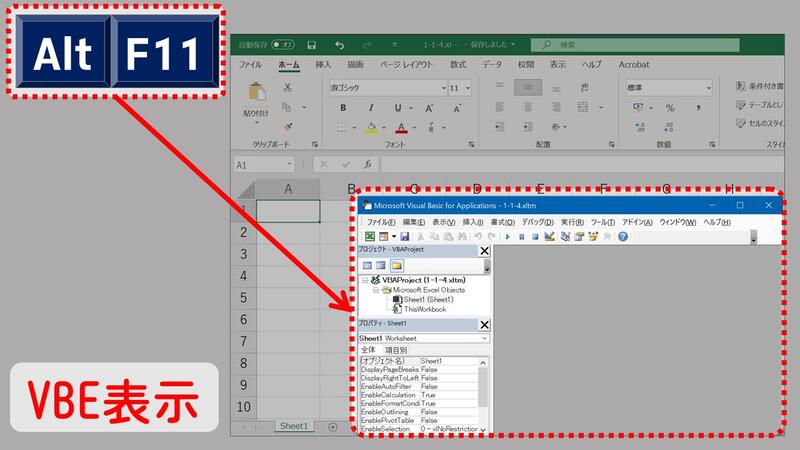Click the Find binoculars icon in VBE toolbar
This screenshot has height=450, width=800.
(x=462, y=236)
